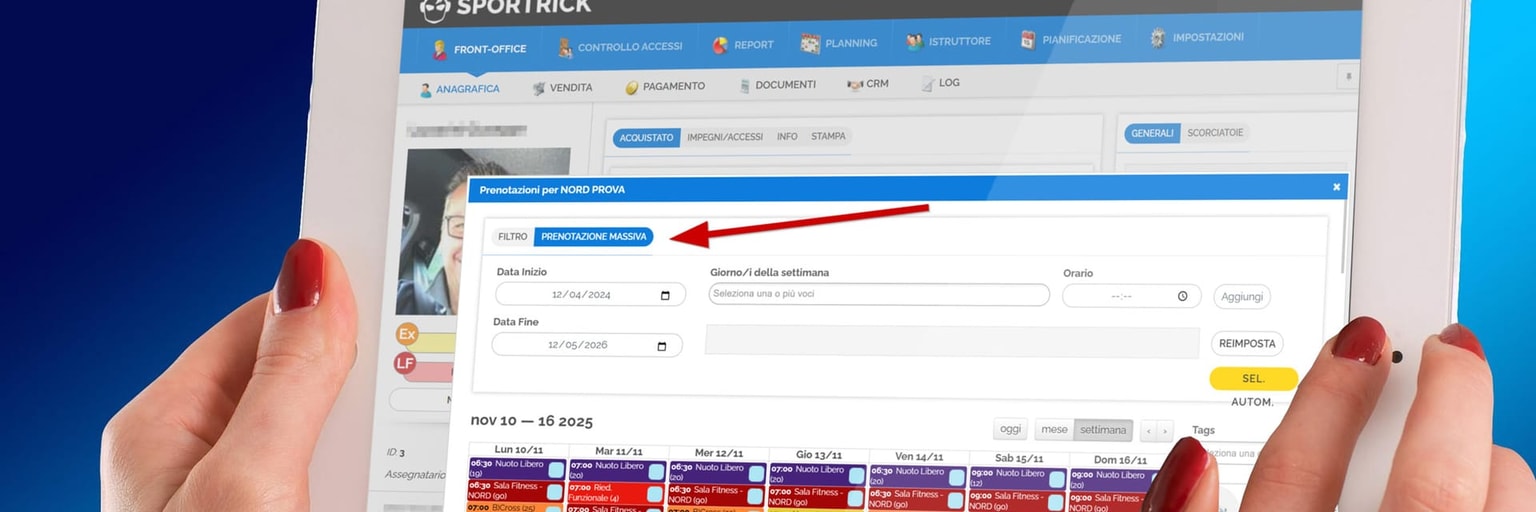Open the Istruttore section icon

[x=914, y=42]
